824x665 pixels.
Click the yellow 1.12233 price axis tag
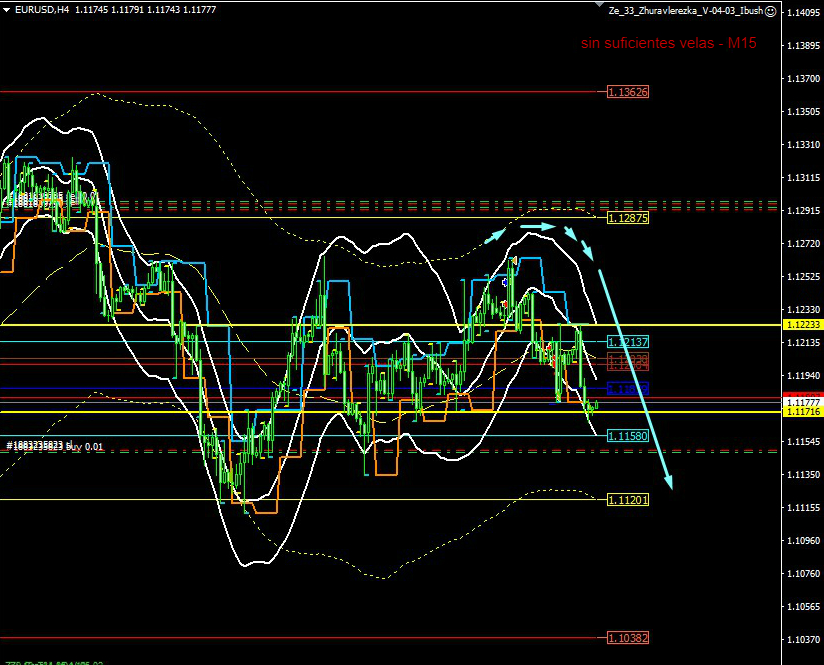802,325
